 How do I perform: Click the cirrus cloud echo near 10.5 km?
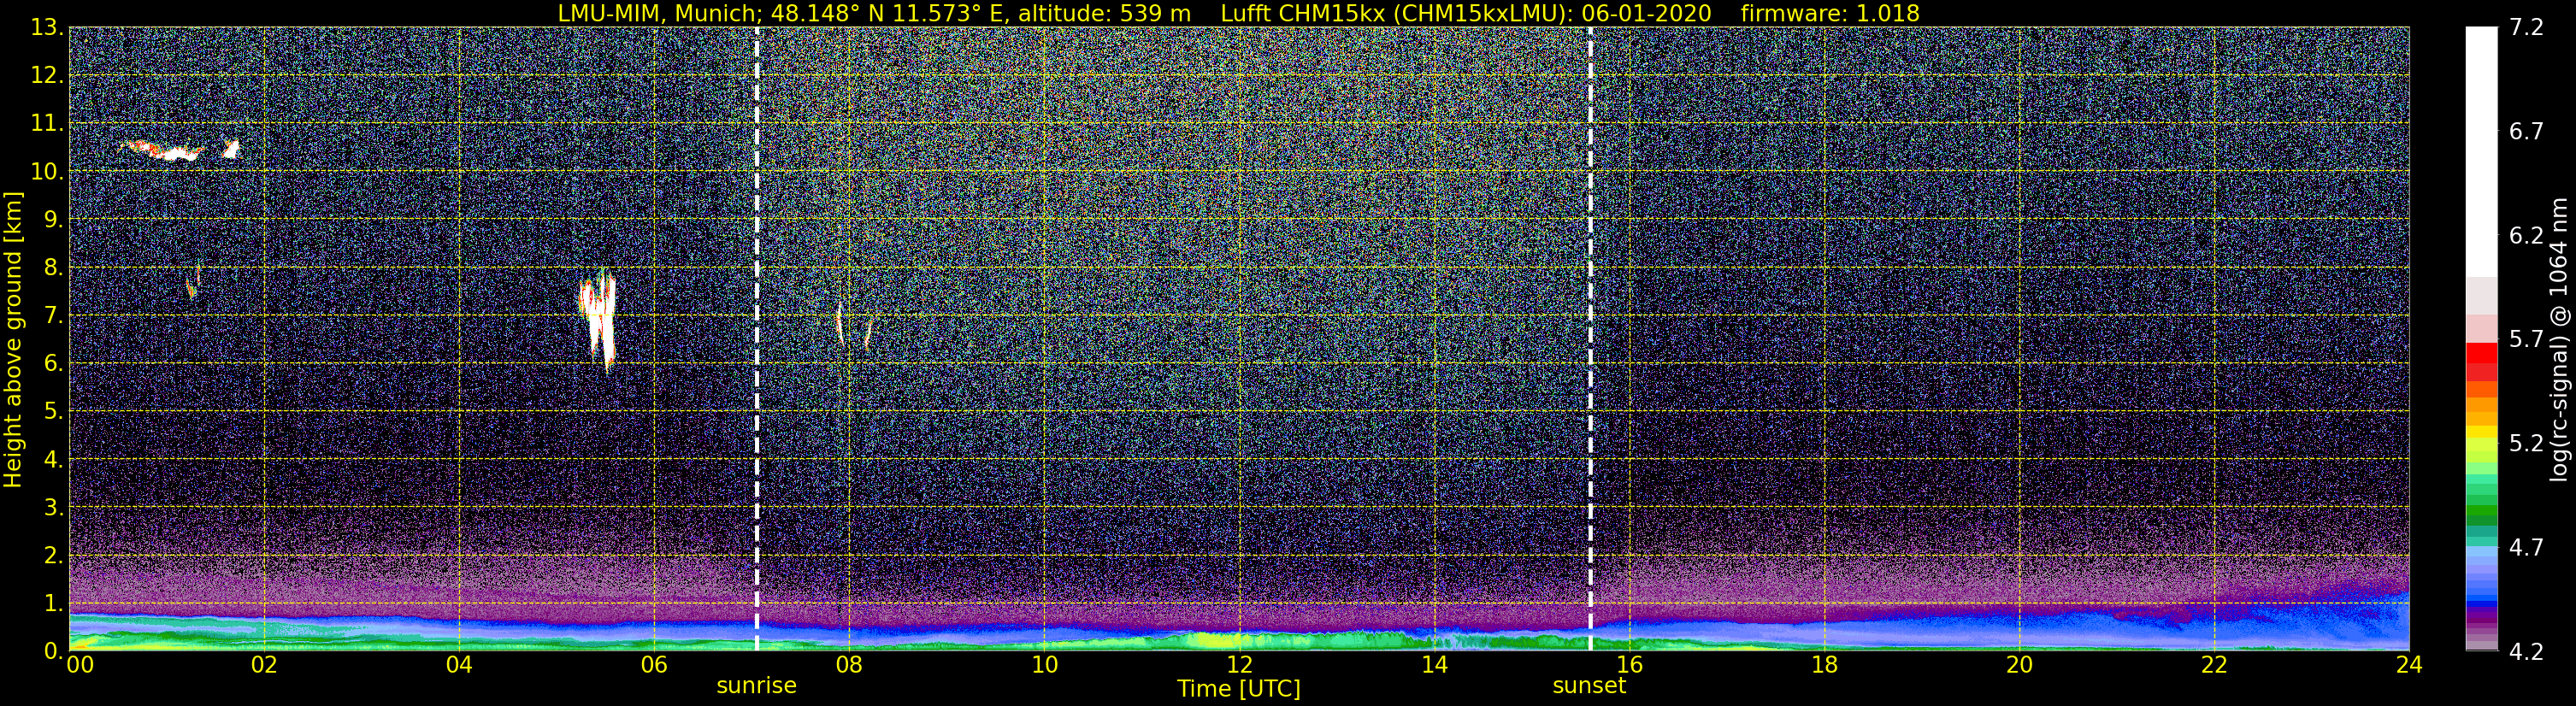pos(180,151)
